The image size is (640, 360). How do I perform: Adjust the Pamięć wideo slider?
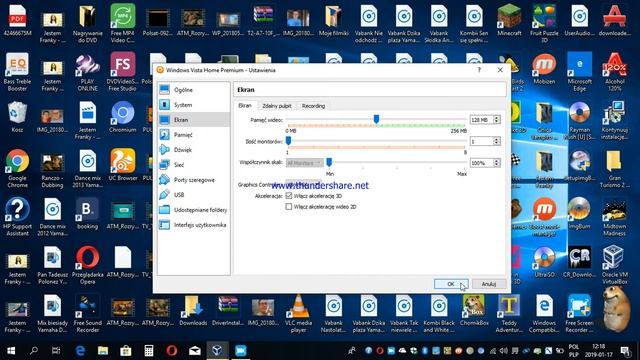click(x=376, y=119)
